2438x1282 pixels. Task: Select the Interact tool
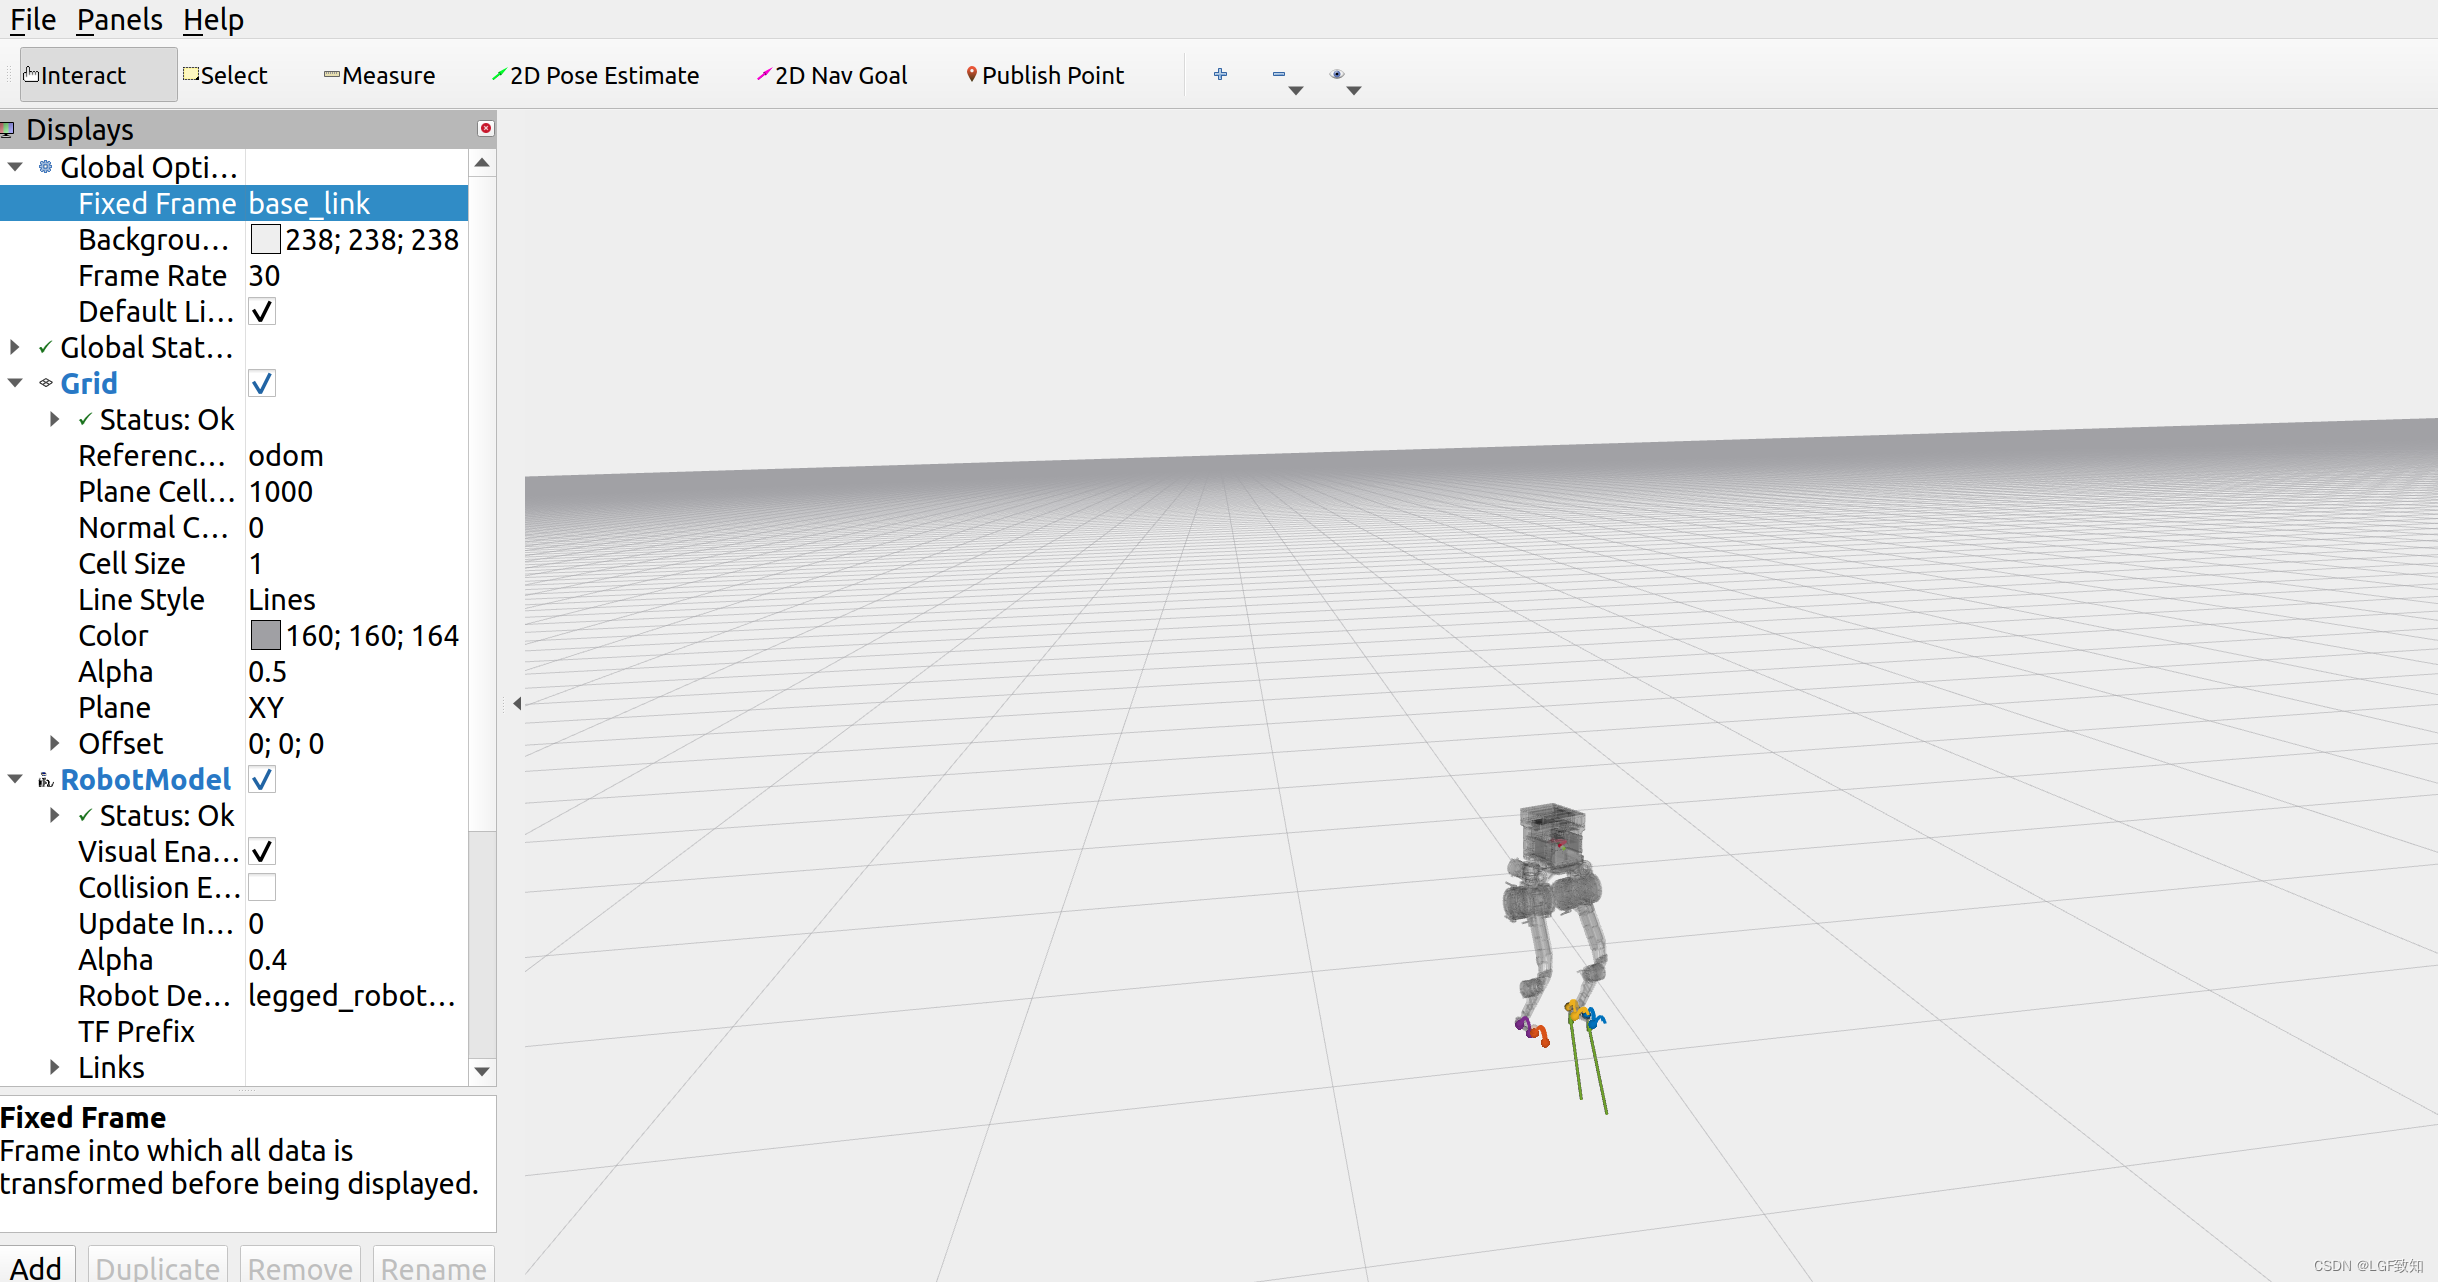(97, 75)
